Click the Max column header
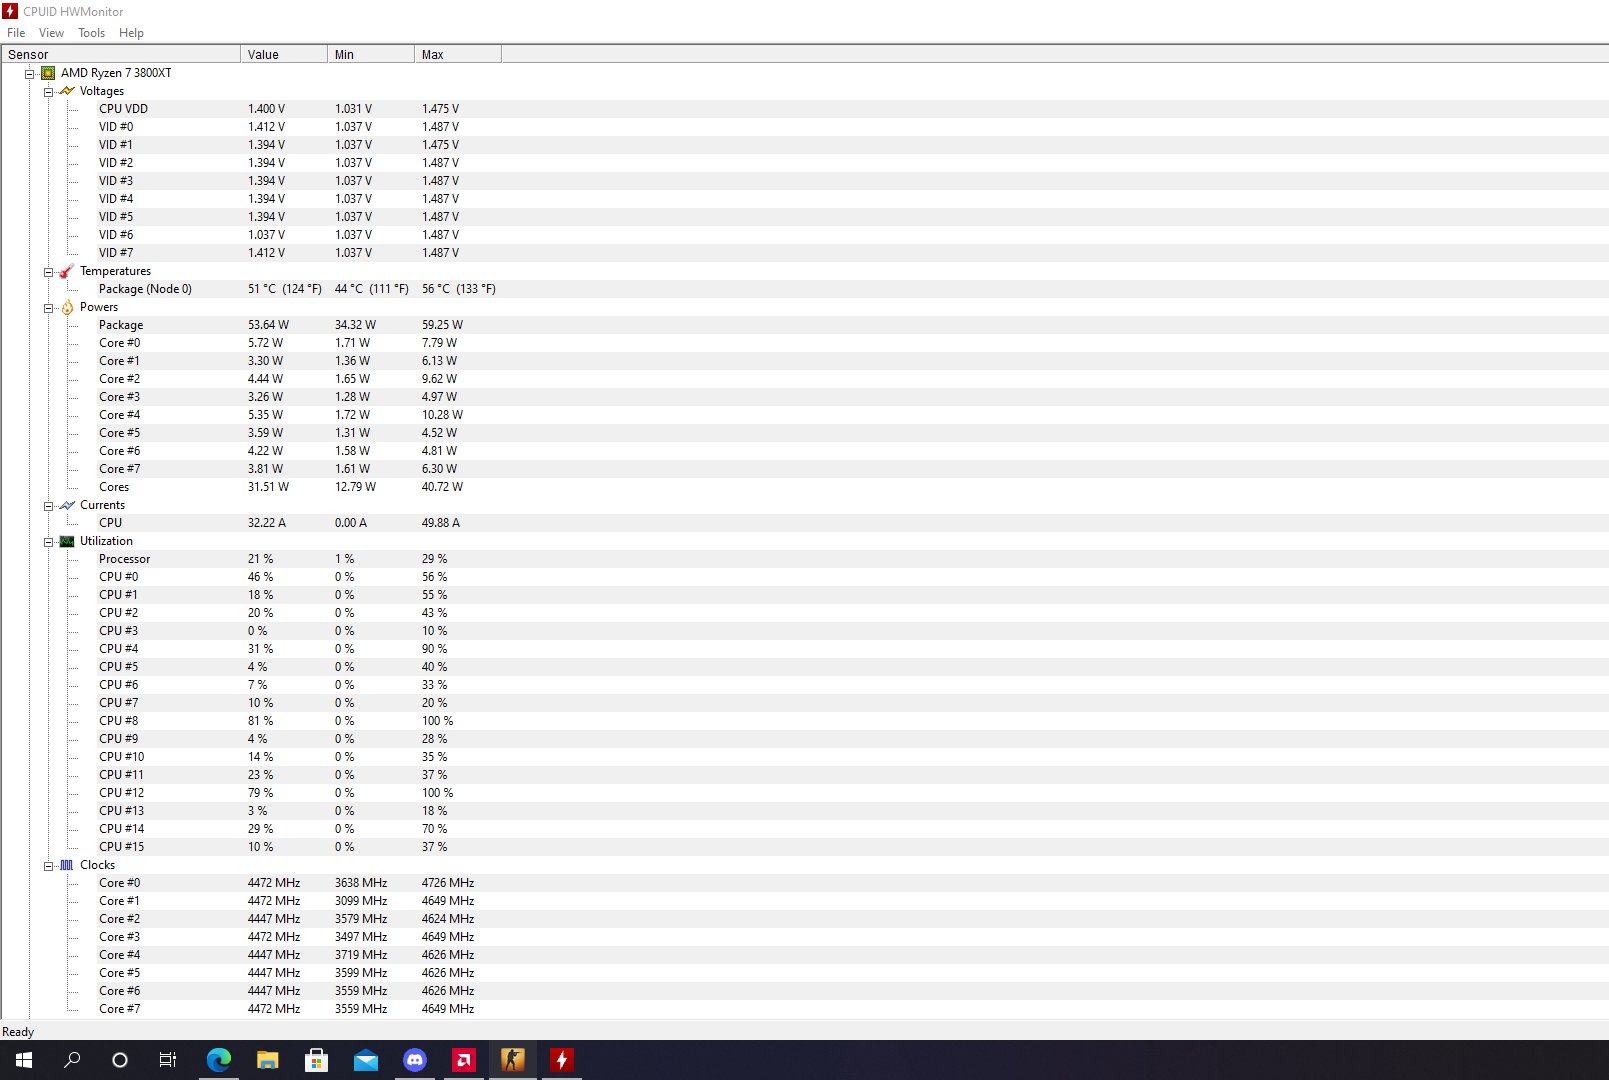1609x1080 pixels. tap(458, 54)
